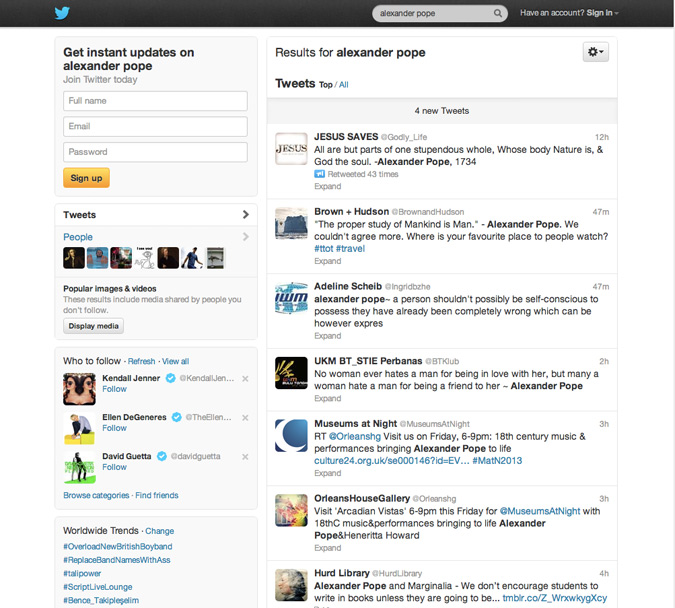This screenshot has height=608, width=675.
Task: Open the settings gear dropdown
Action: coord(596,52)
